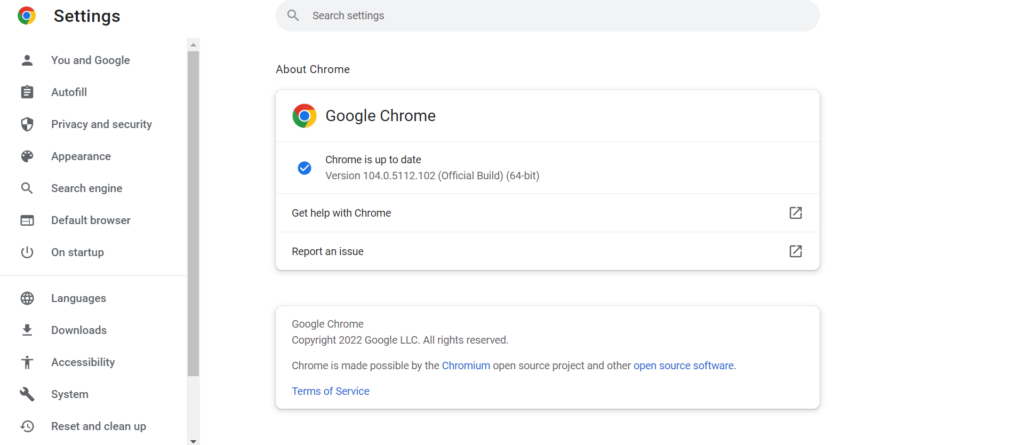Open the open source software link
Viewport: 1024px width, 445px height.
[x=683, y=366]
